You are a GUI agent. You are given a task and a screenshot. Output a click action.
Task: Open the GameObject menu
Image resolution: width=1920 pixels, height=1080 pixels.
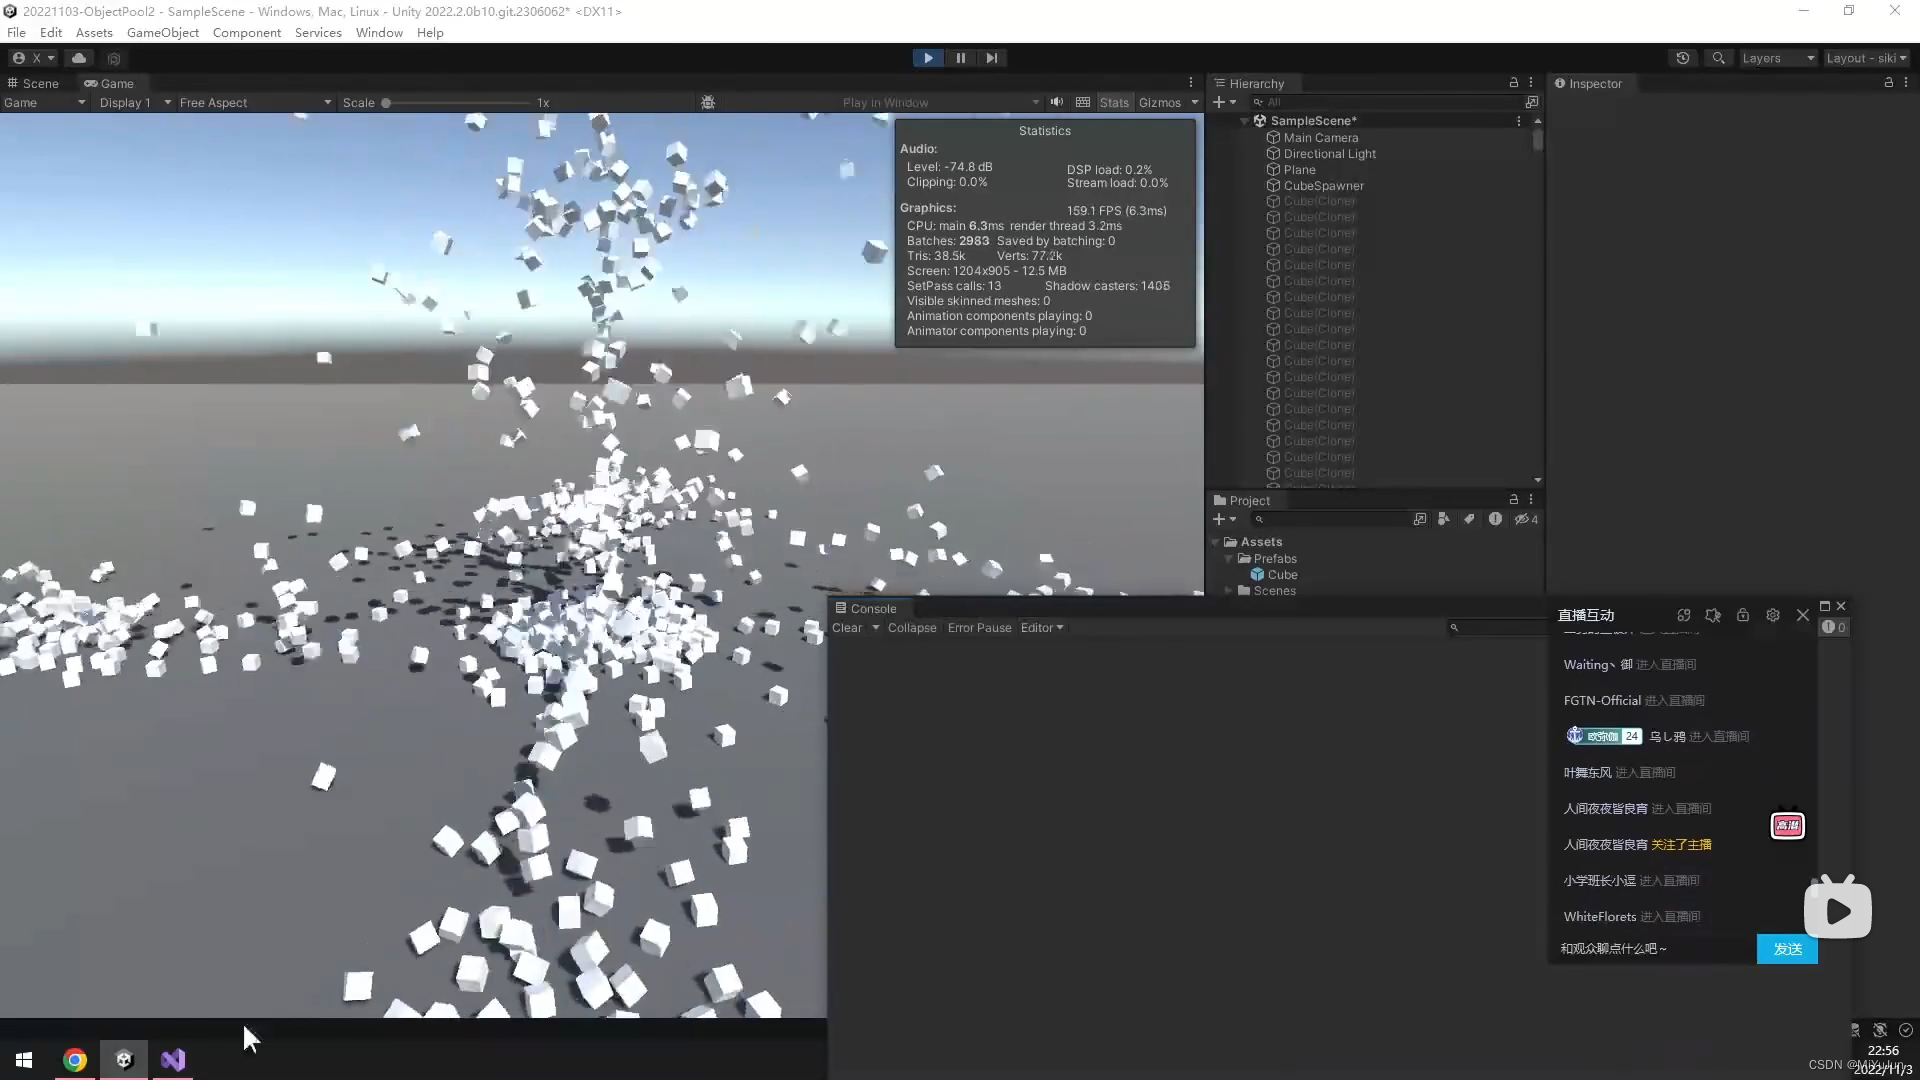tap(162, 33)
